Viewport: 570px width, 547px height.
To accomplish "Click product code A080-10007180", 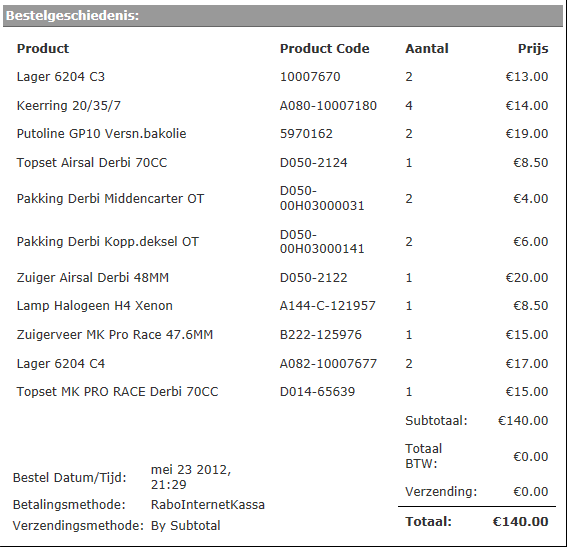I will pyautogui.click(x=328, y=106).
